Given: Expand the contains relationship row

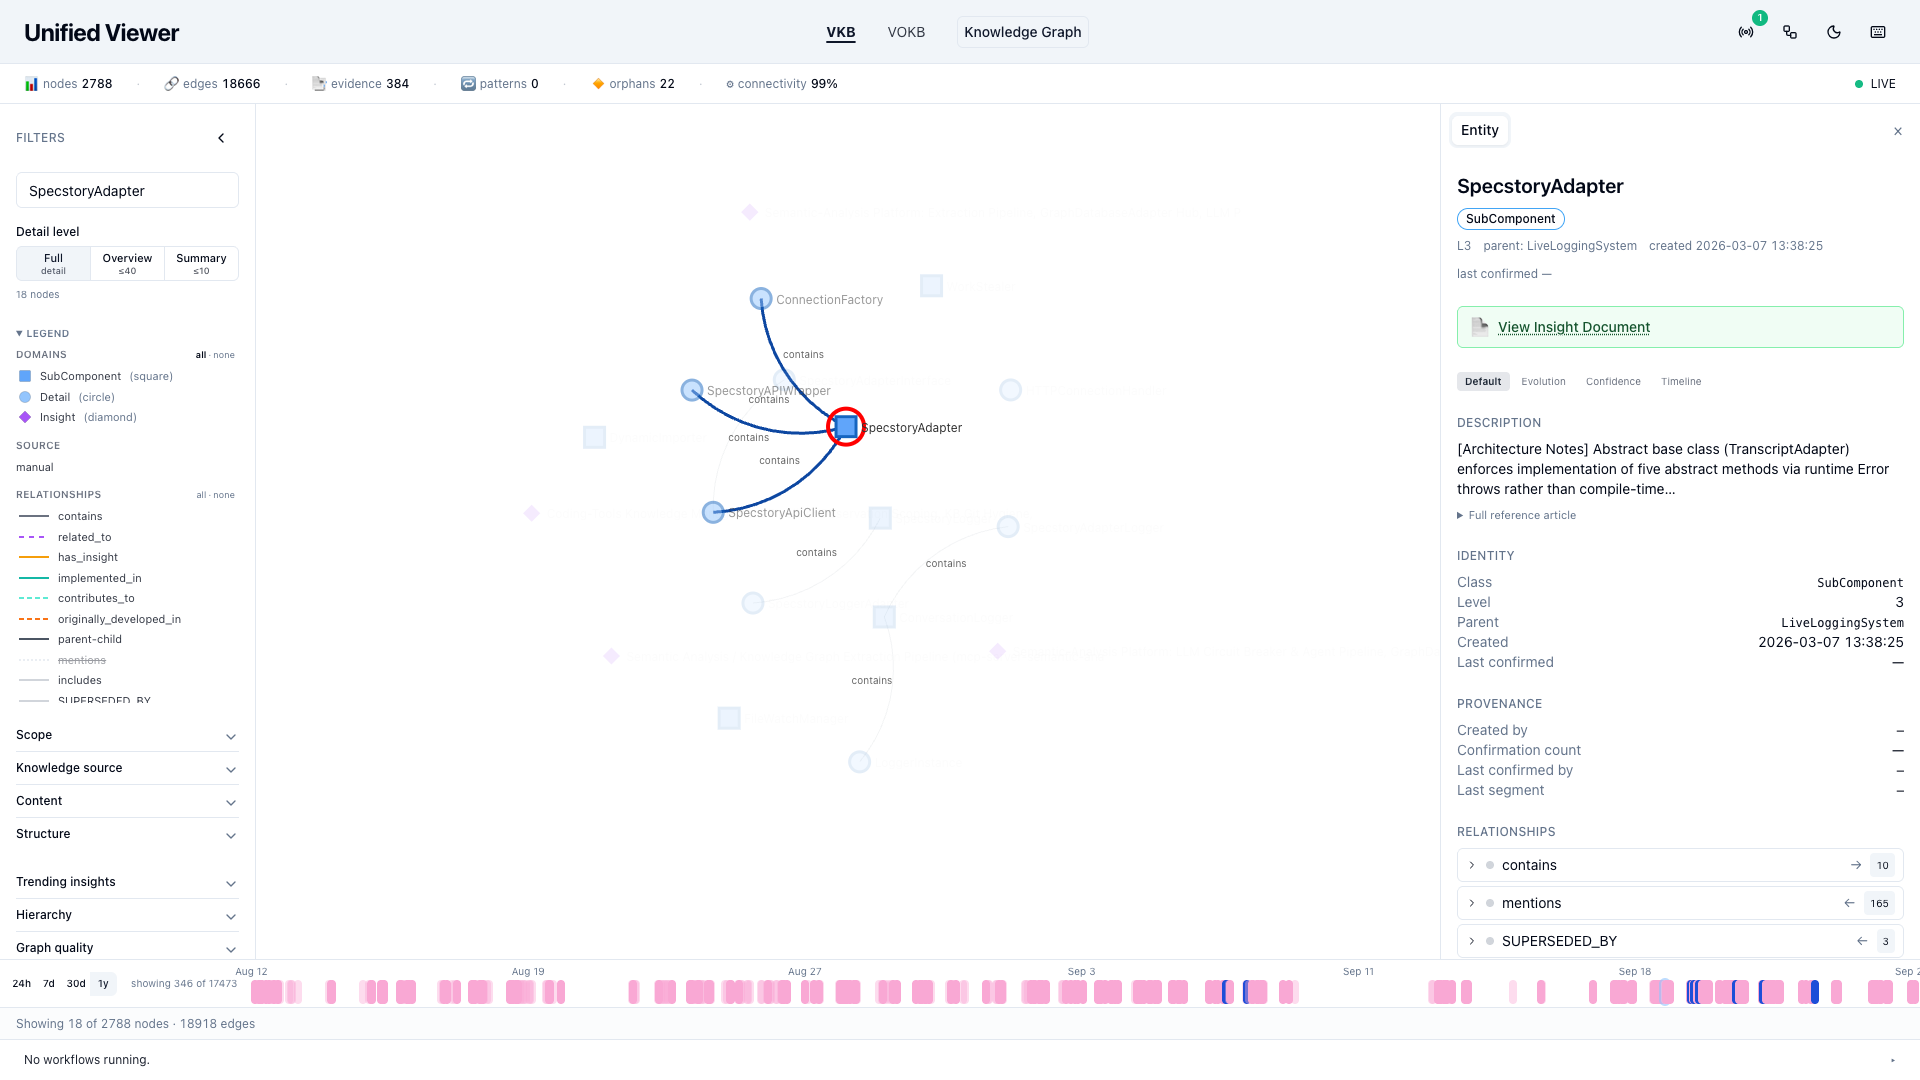Looking at the screenshot, I should click(x=1680, y=865).
